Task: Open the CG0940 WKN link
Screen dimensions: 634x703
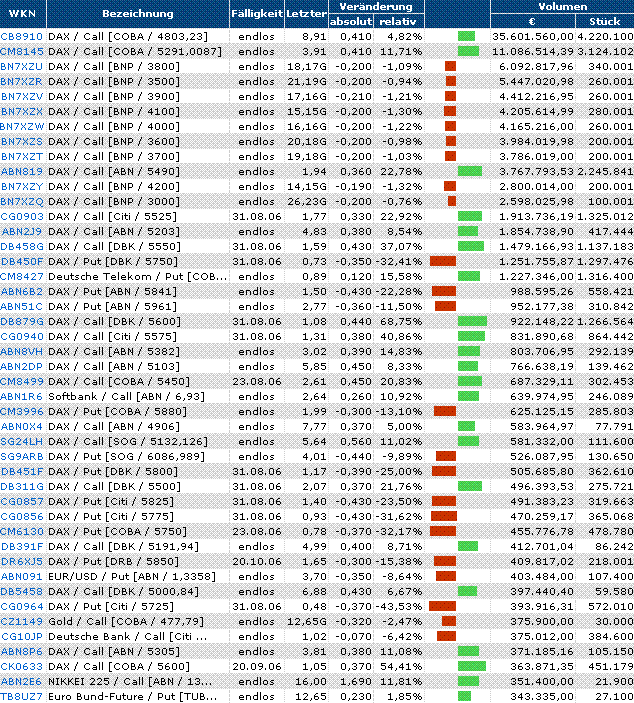Action: coord(22,337)
